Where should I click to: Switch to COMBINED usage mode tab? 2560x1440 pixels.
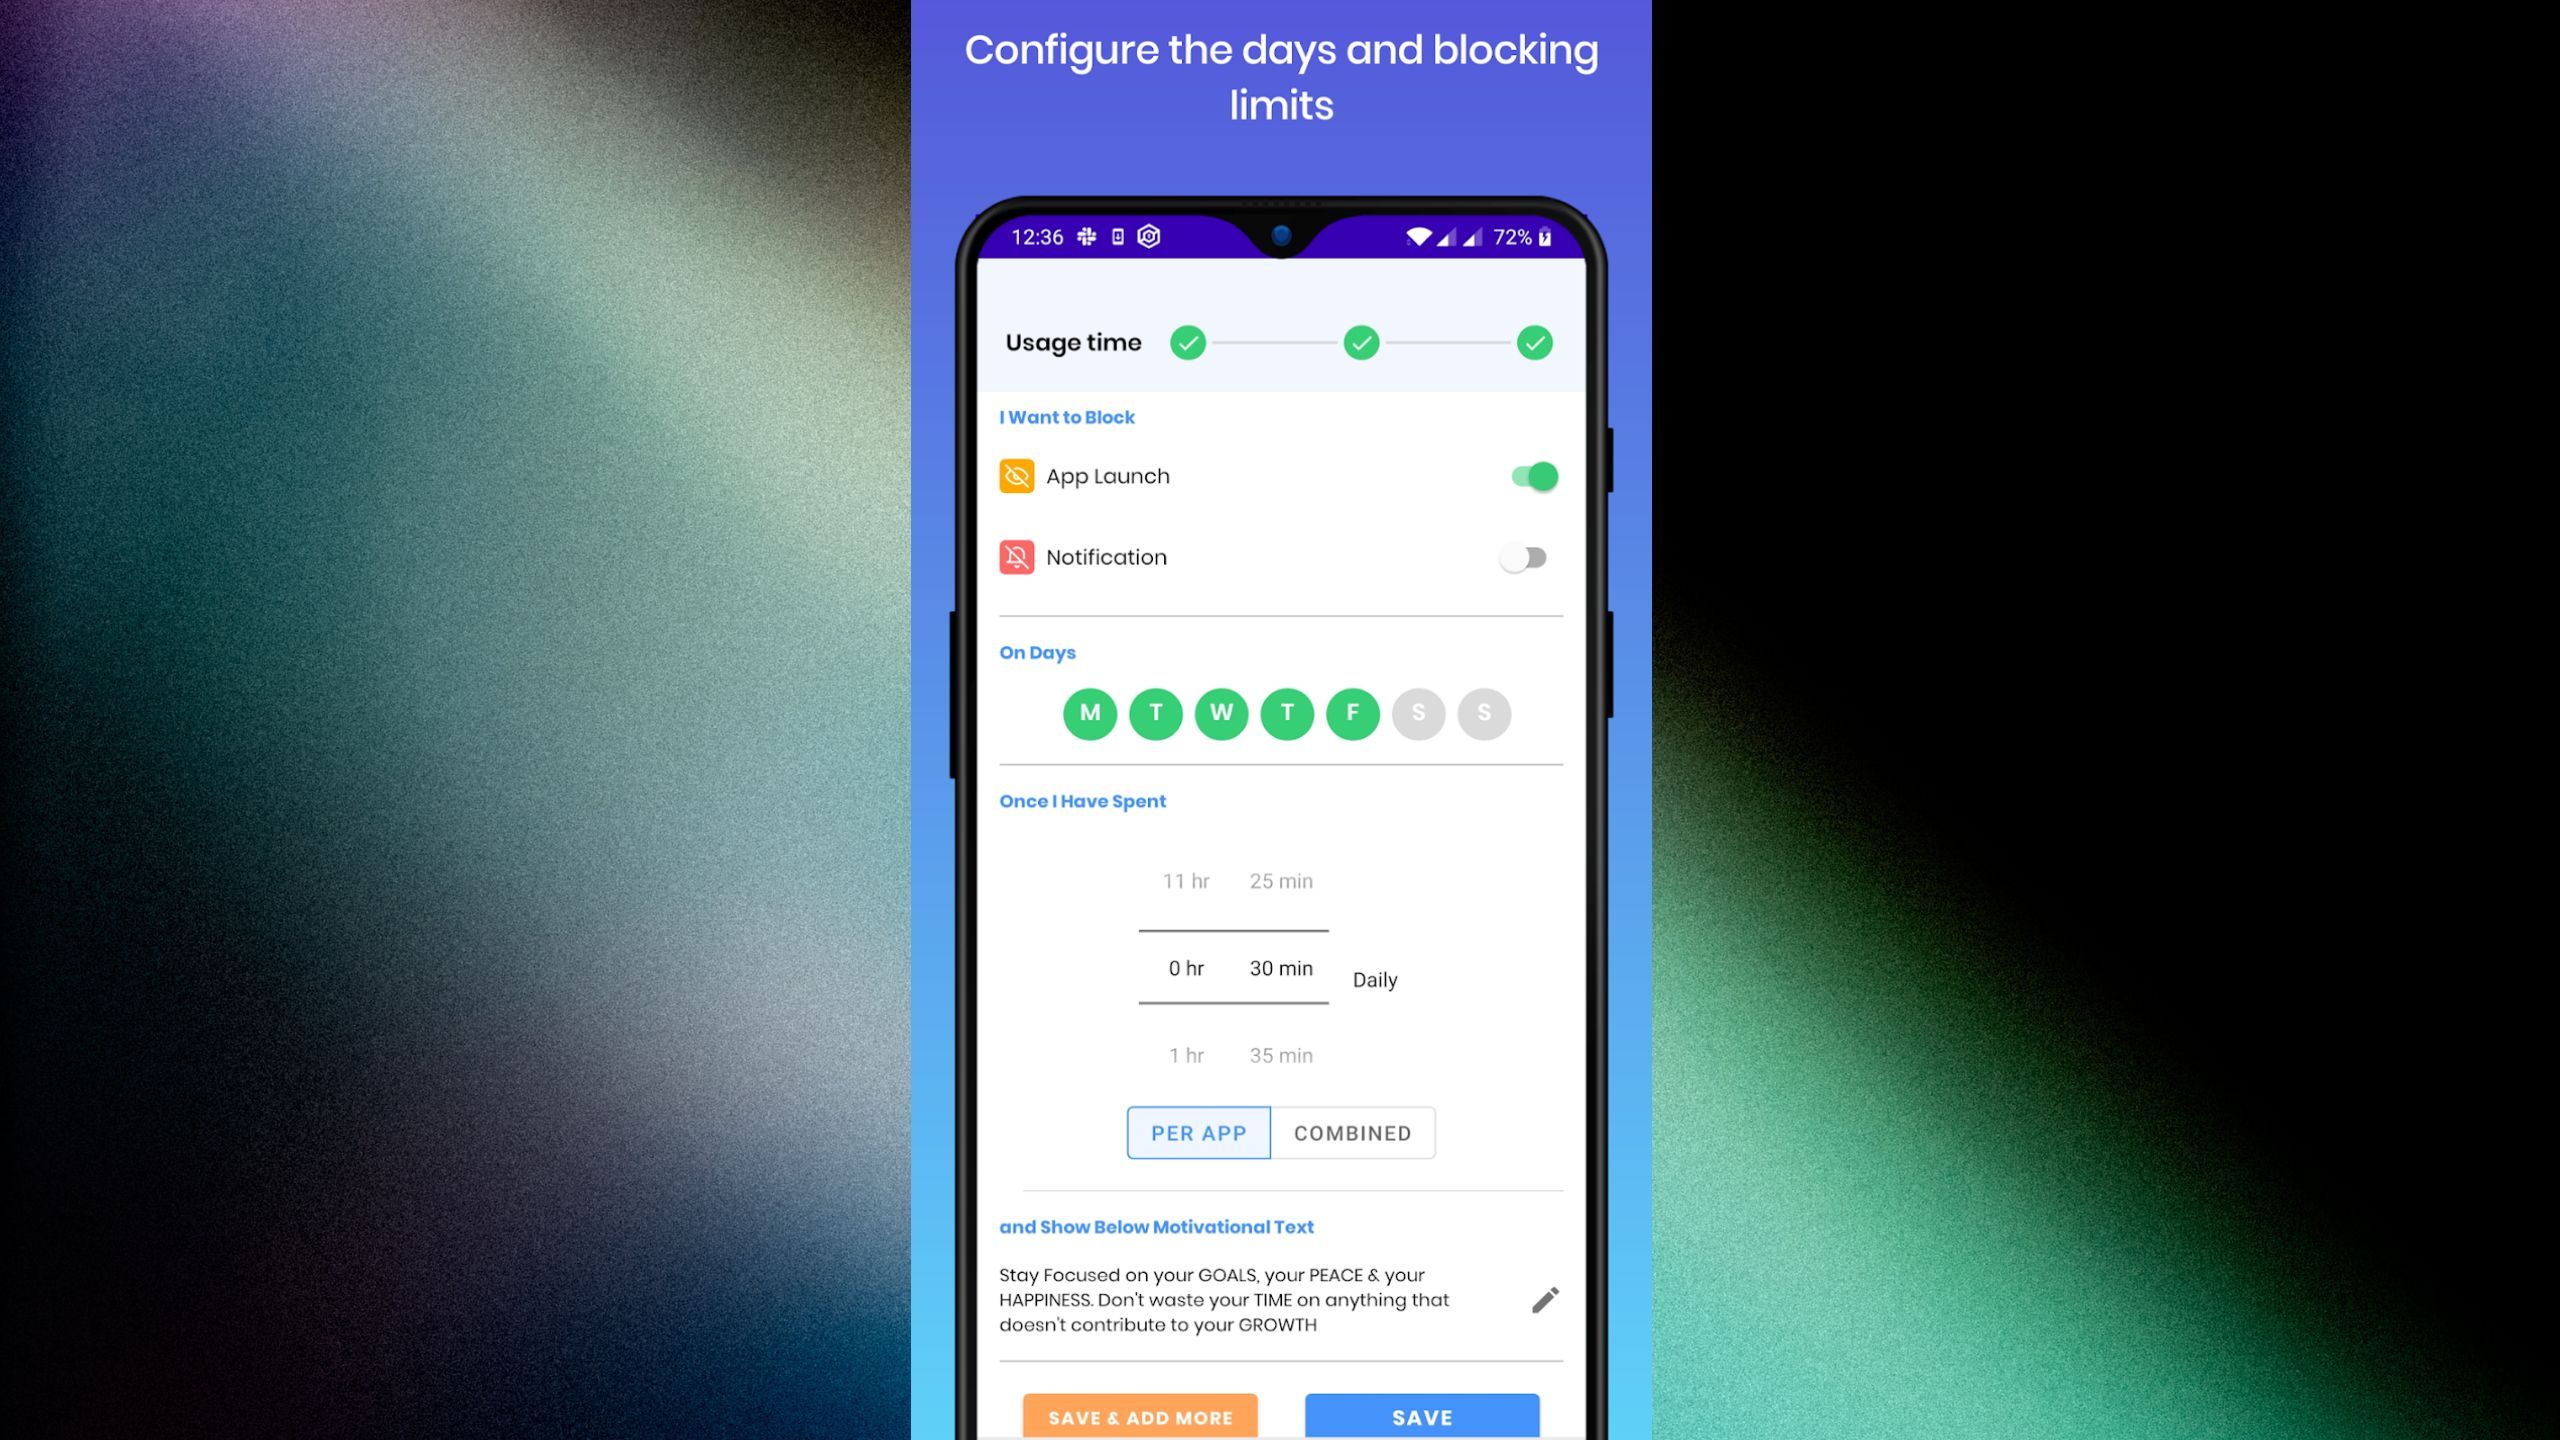[1352, 1132]
